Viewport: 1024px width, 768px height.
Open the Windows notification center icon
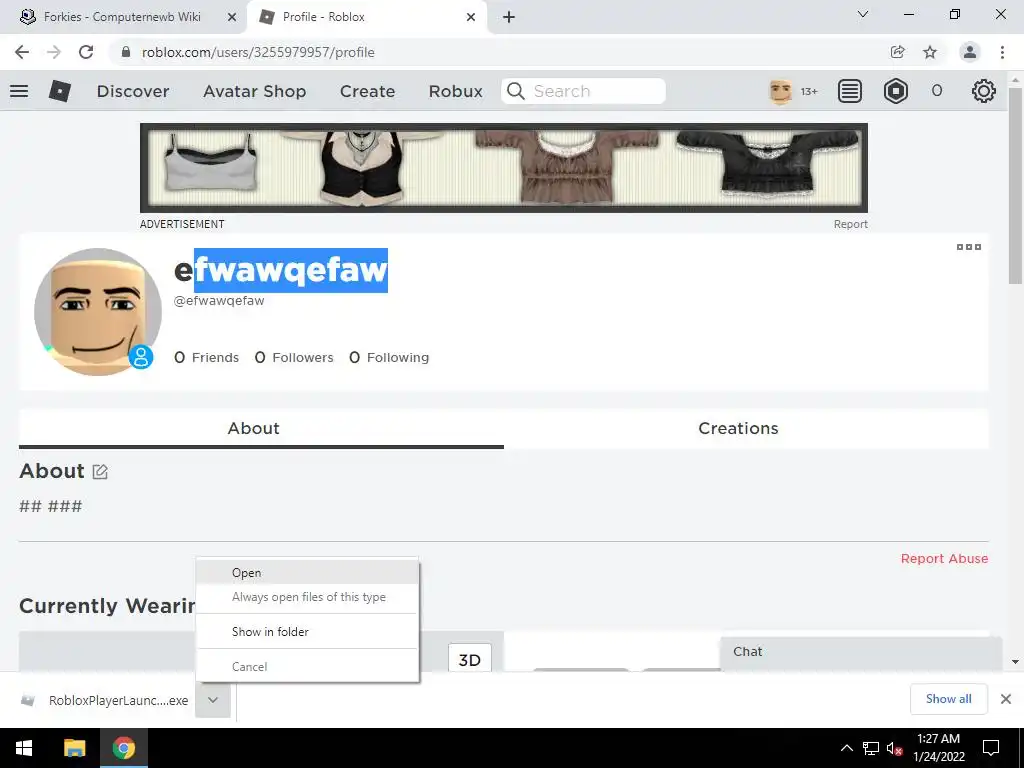[x=991, y=748]
